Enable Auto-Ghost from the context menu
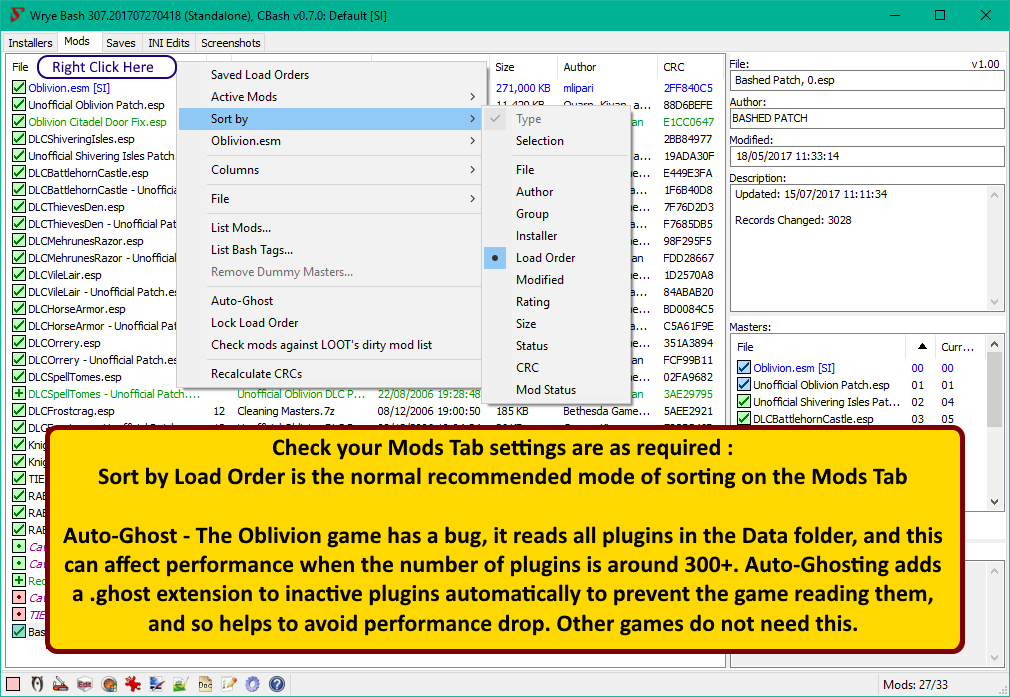 tap(331, 301)
